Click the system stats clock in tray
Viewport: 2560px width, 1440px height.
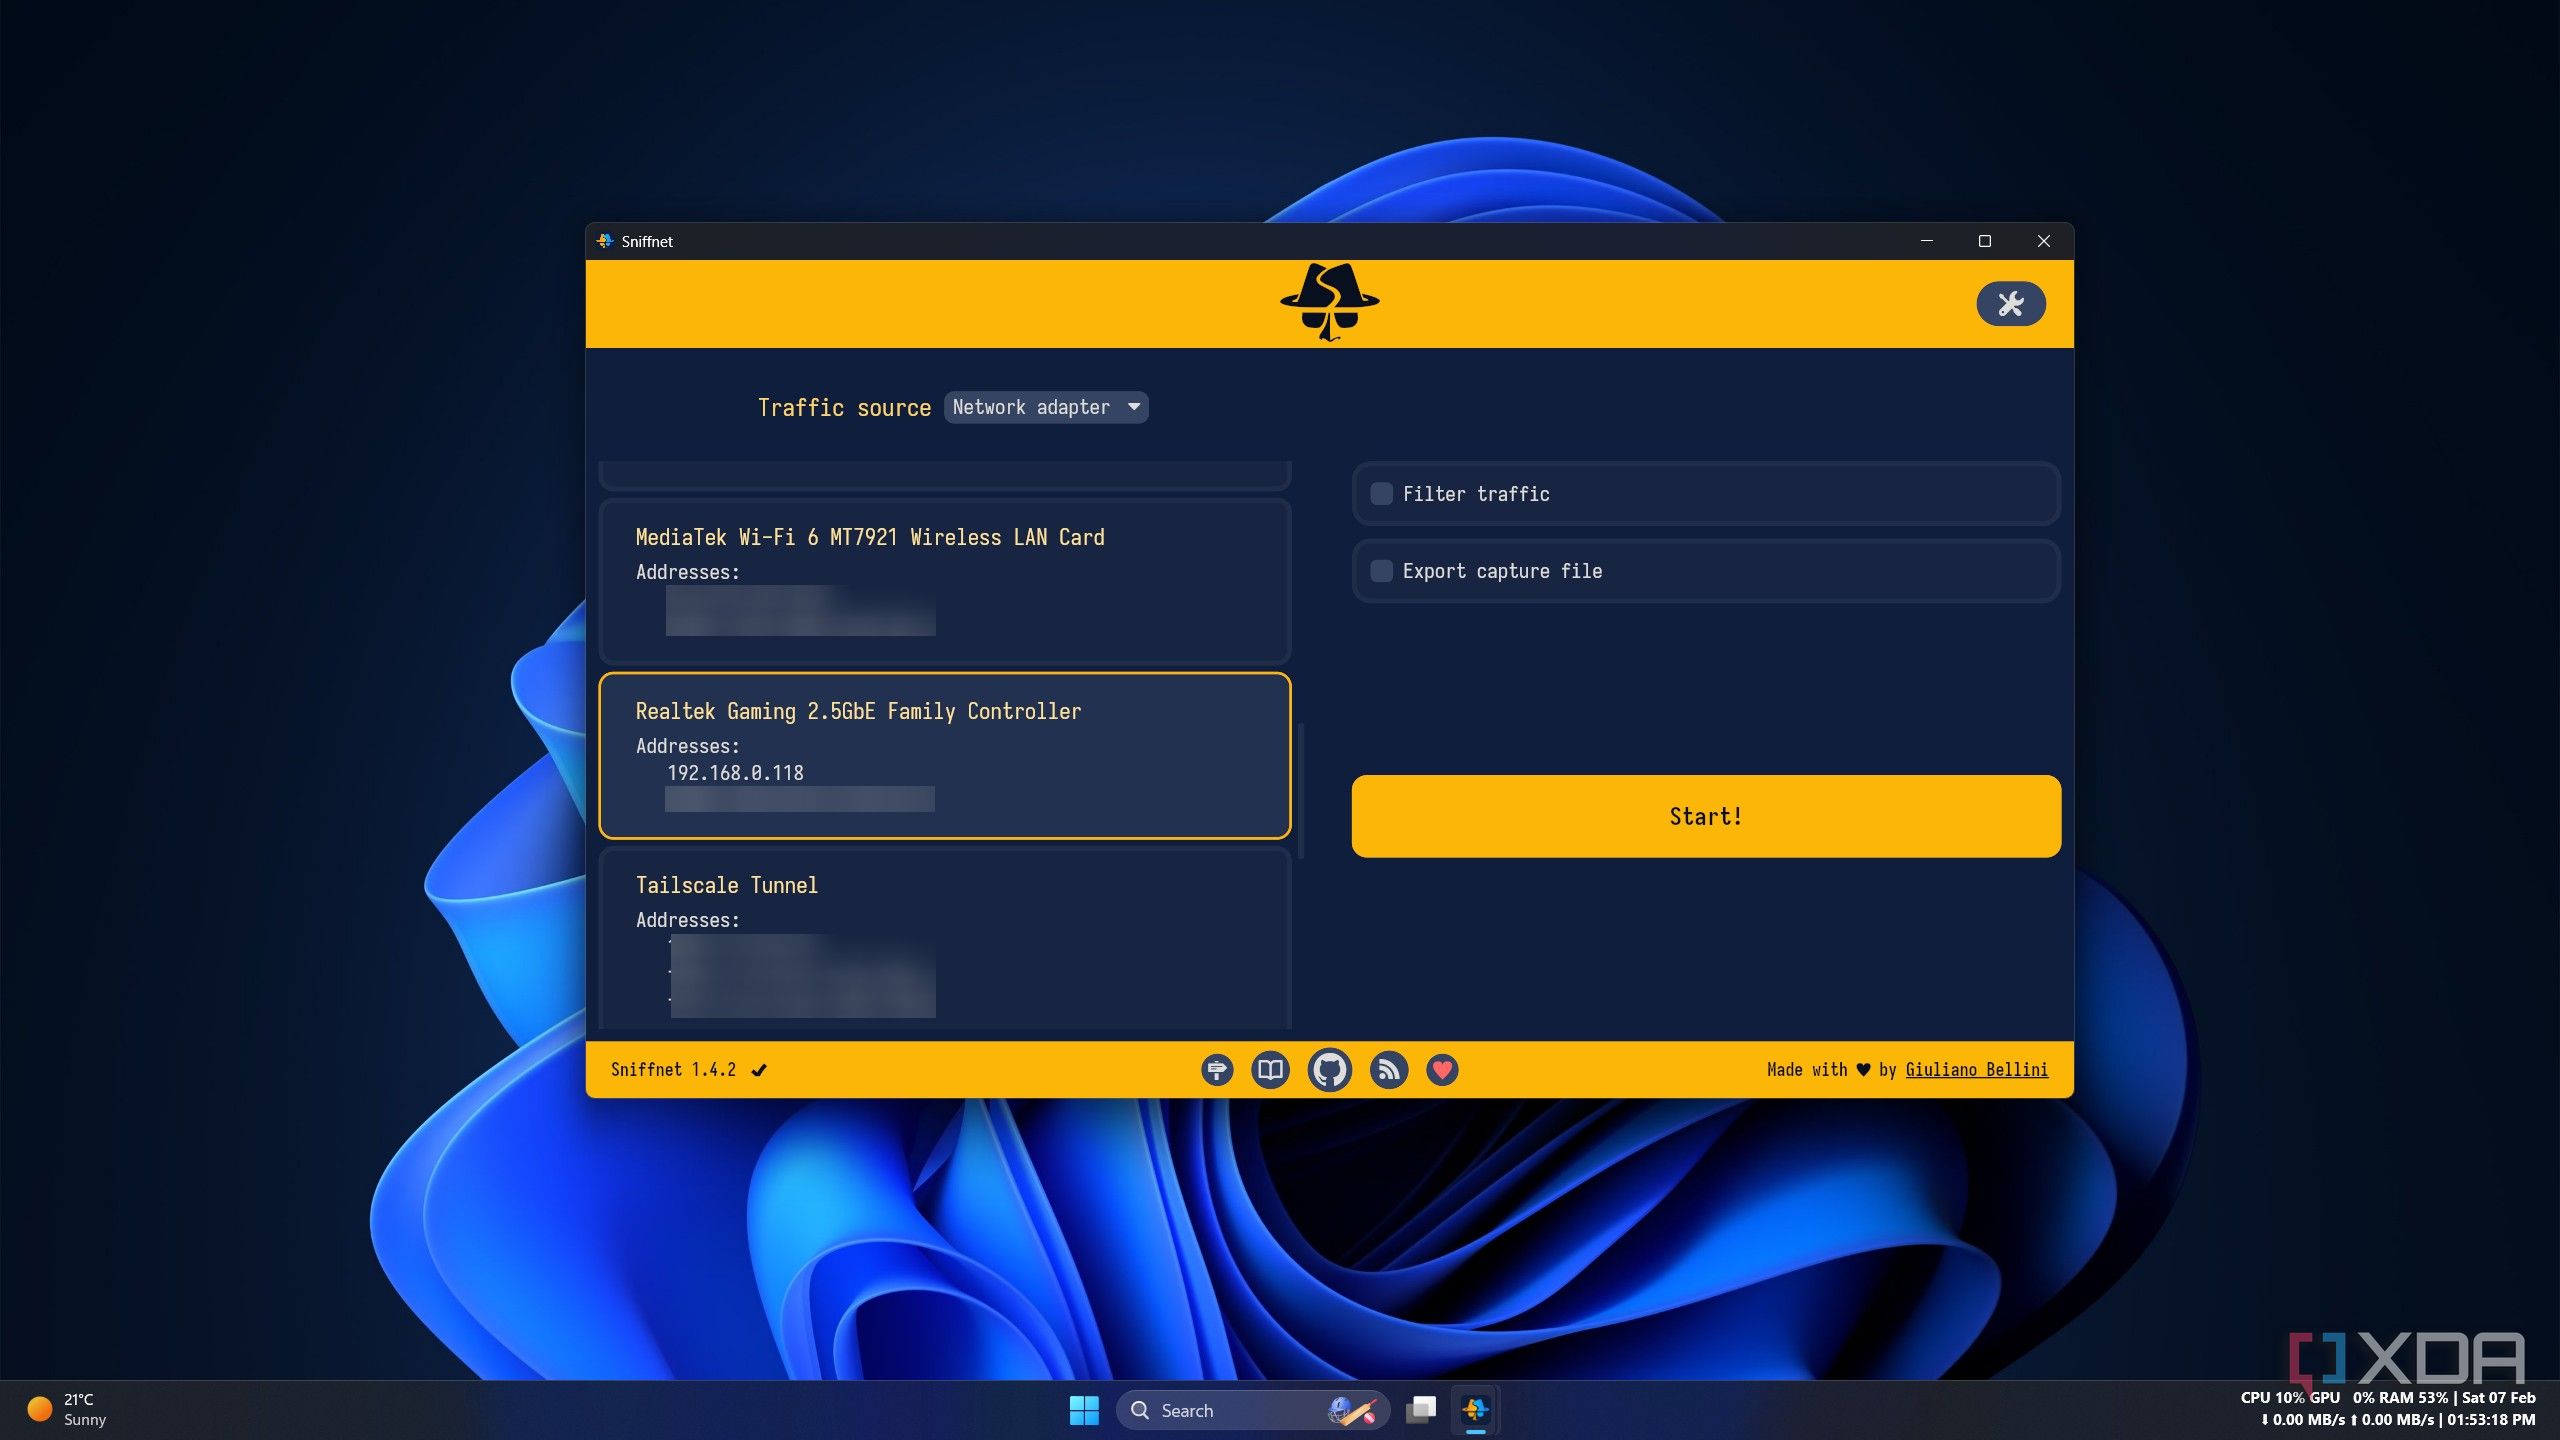[x=2388, y=1409]
